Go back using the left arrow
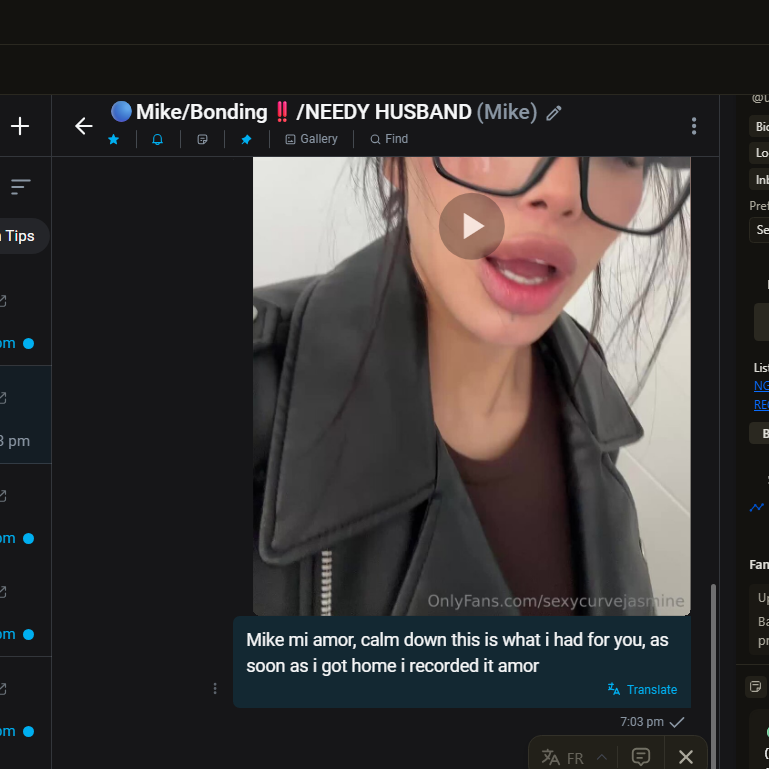This screenshot has width=769, height=769. click(x=83, y=126)
